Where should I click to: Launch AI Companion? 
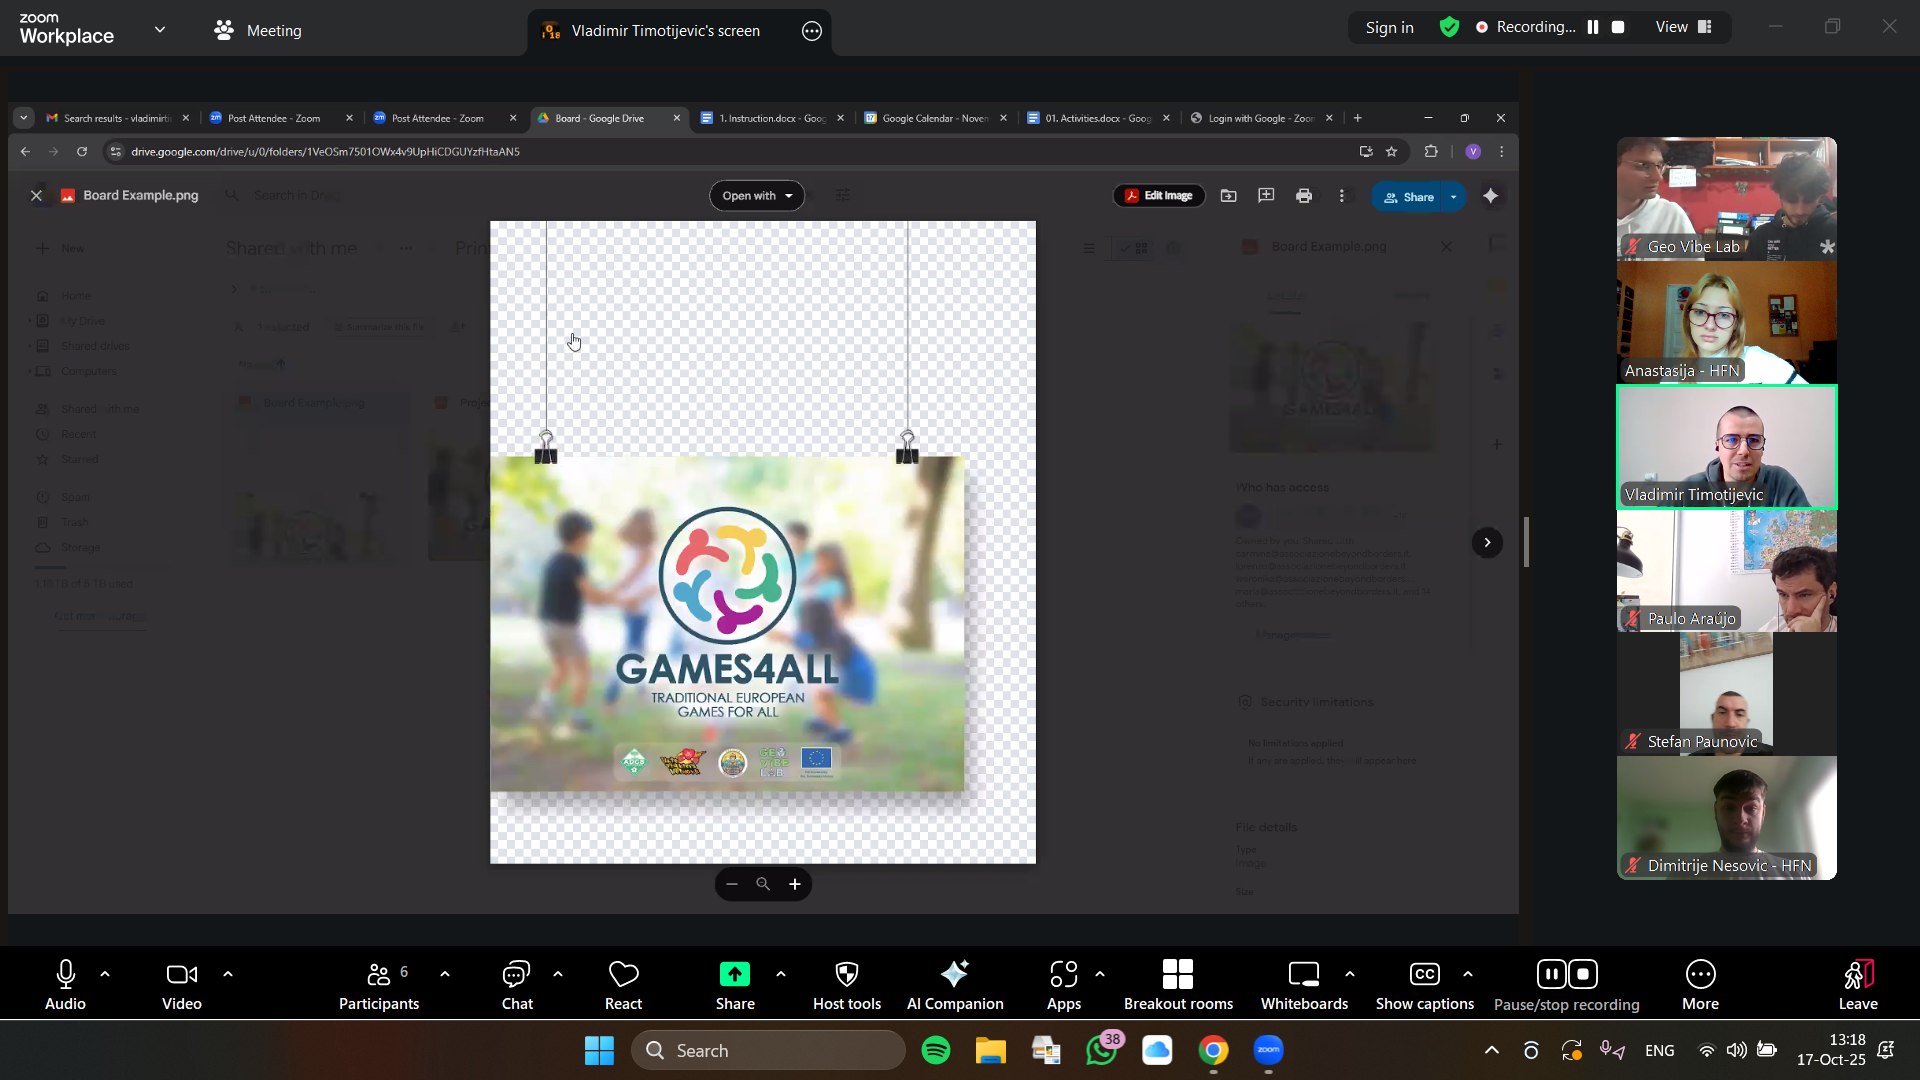coord(955,985)
